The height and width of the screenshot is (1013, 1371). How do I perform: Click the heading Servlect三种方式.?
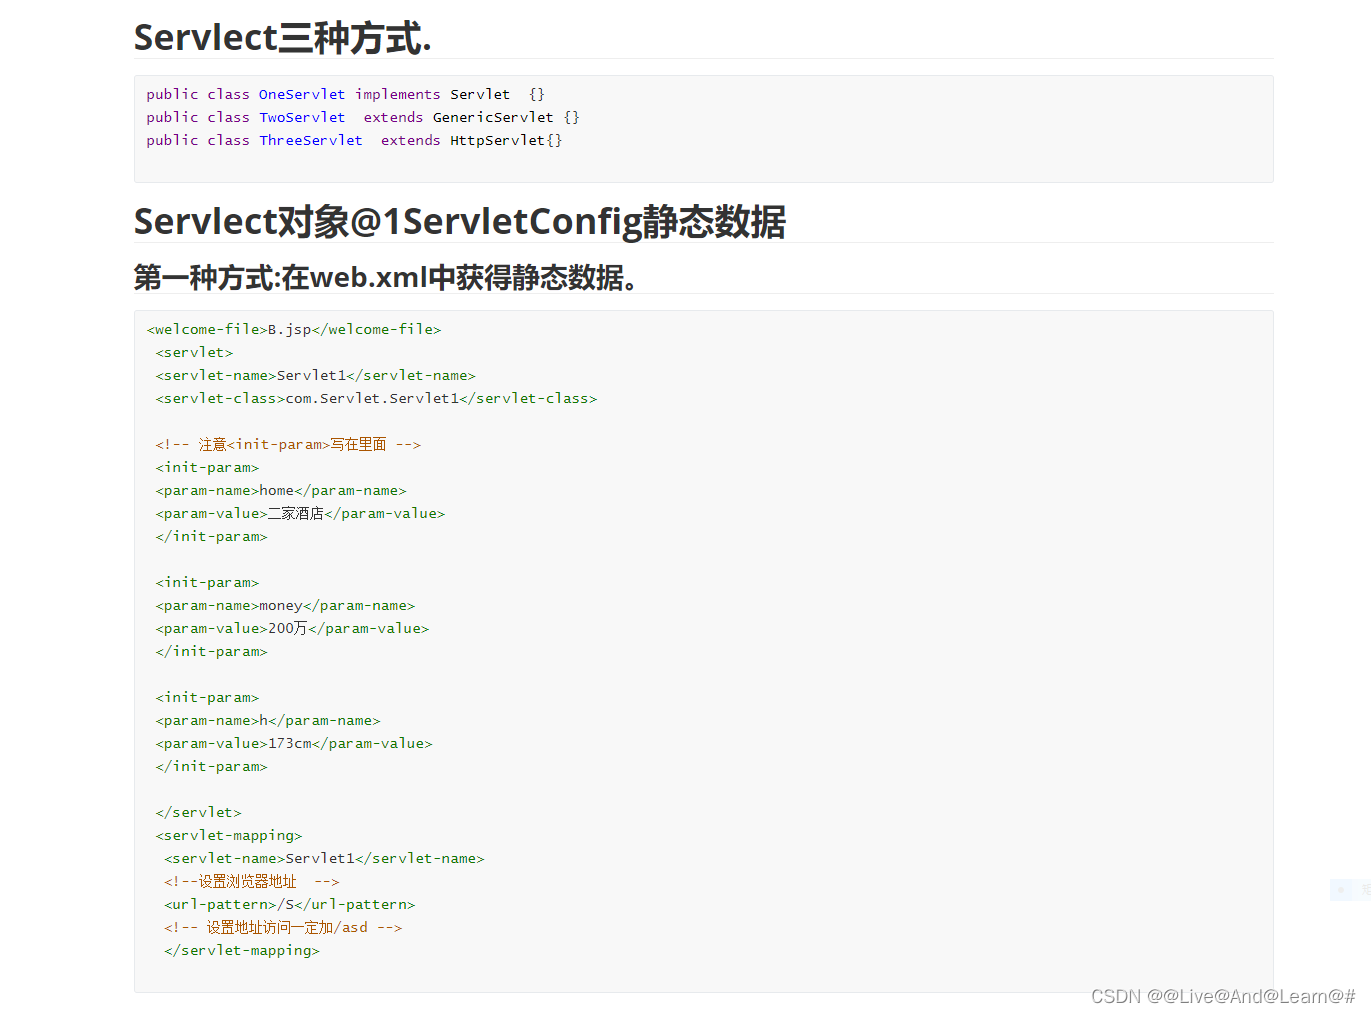[284, 36]
